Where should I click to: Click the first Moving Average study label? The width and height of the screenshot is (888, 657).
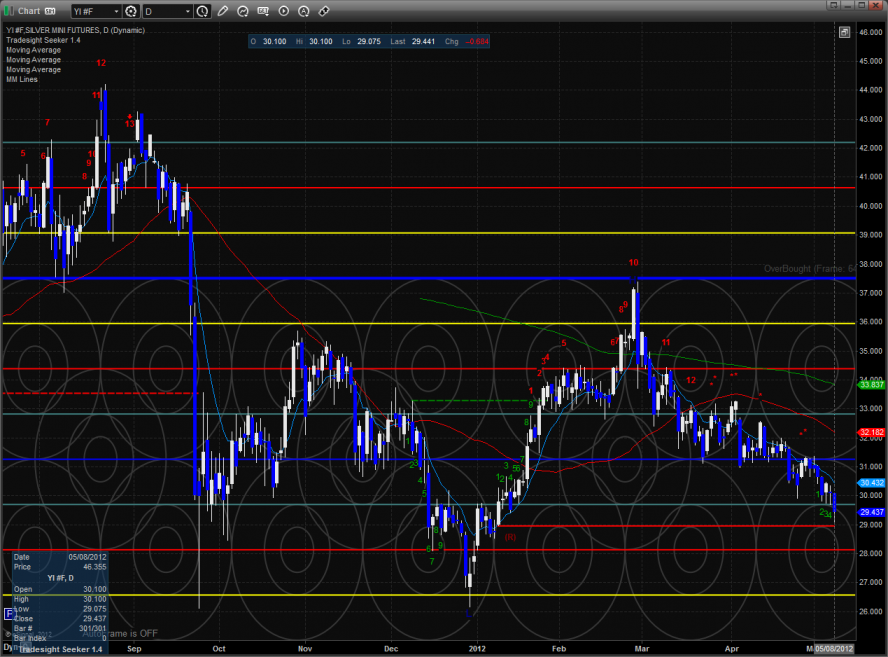pyautogui.click(x=33, y=51)
